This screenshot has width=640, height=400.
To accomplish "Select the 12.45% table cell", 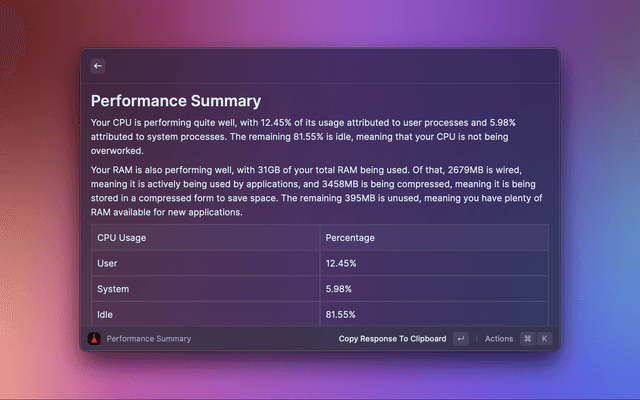I will (341, 263).
